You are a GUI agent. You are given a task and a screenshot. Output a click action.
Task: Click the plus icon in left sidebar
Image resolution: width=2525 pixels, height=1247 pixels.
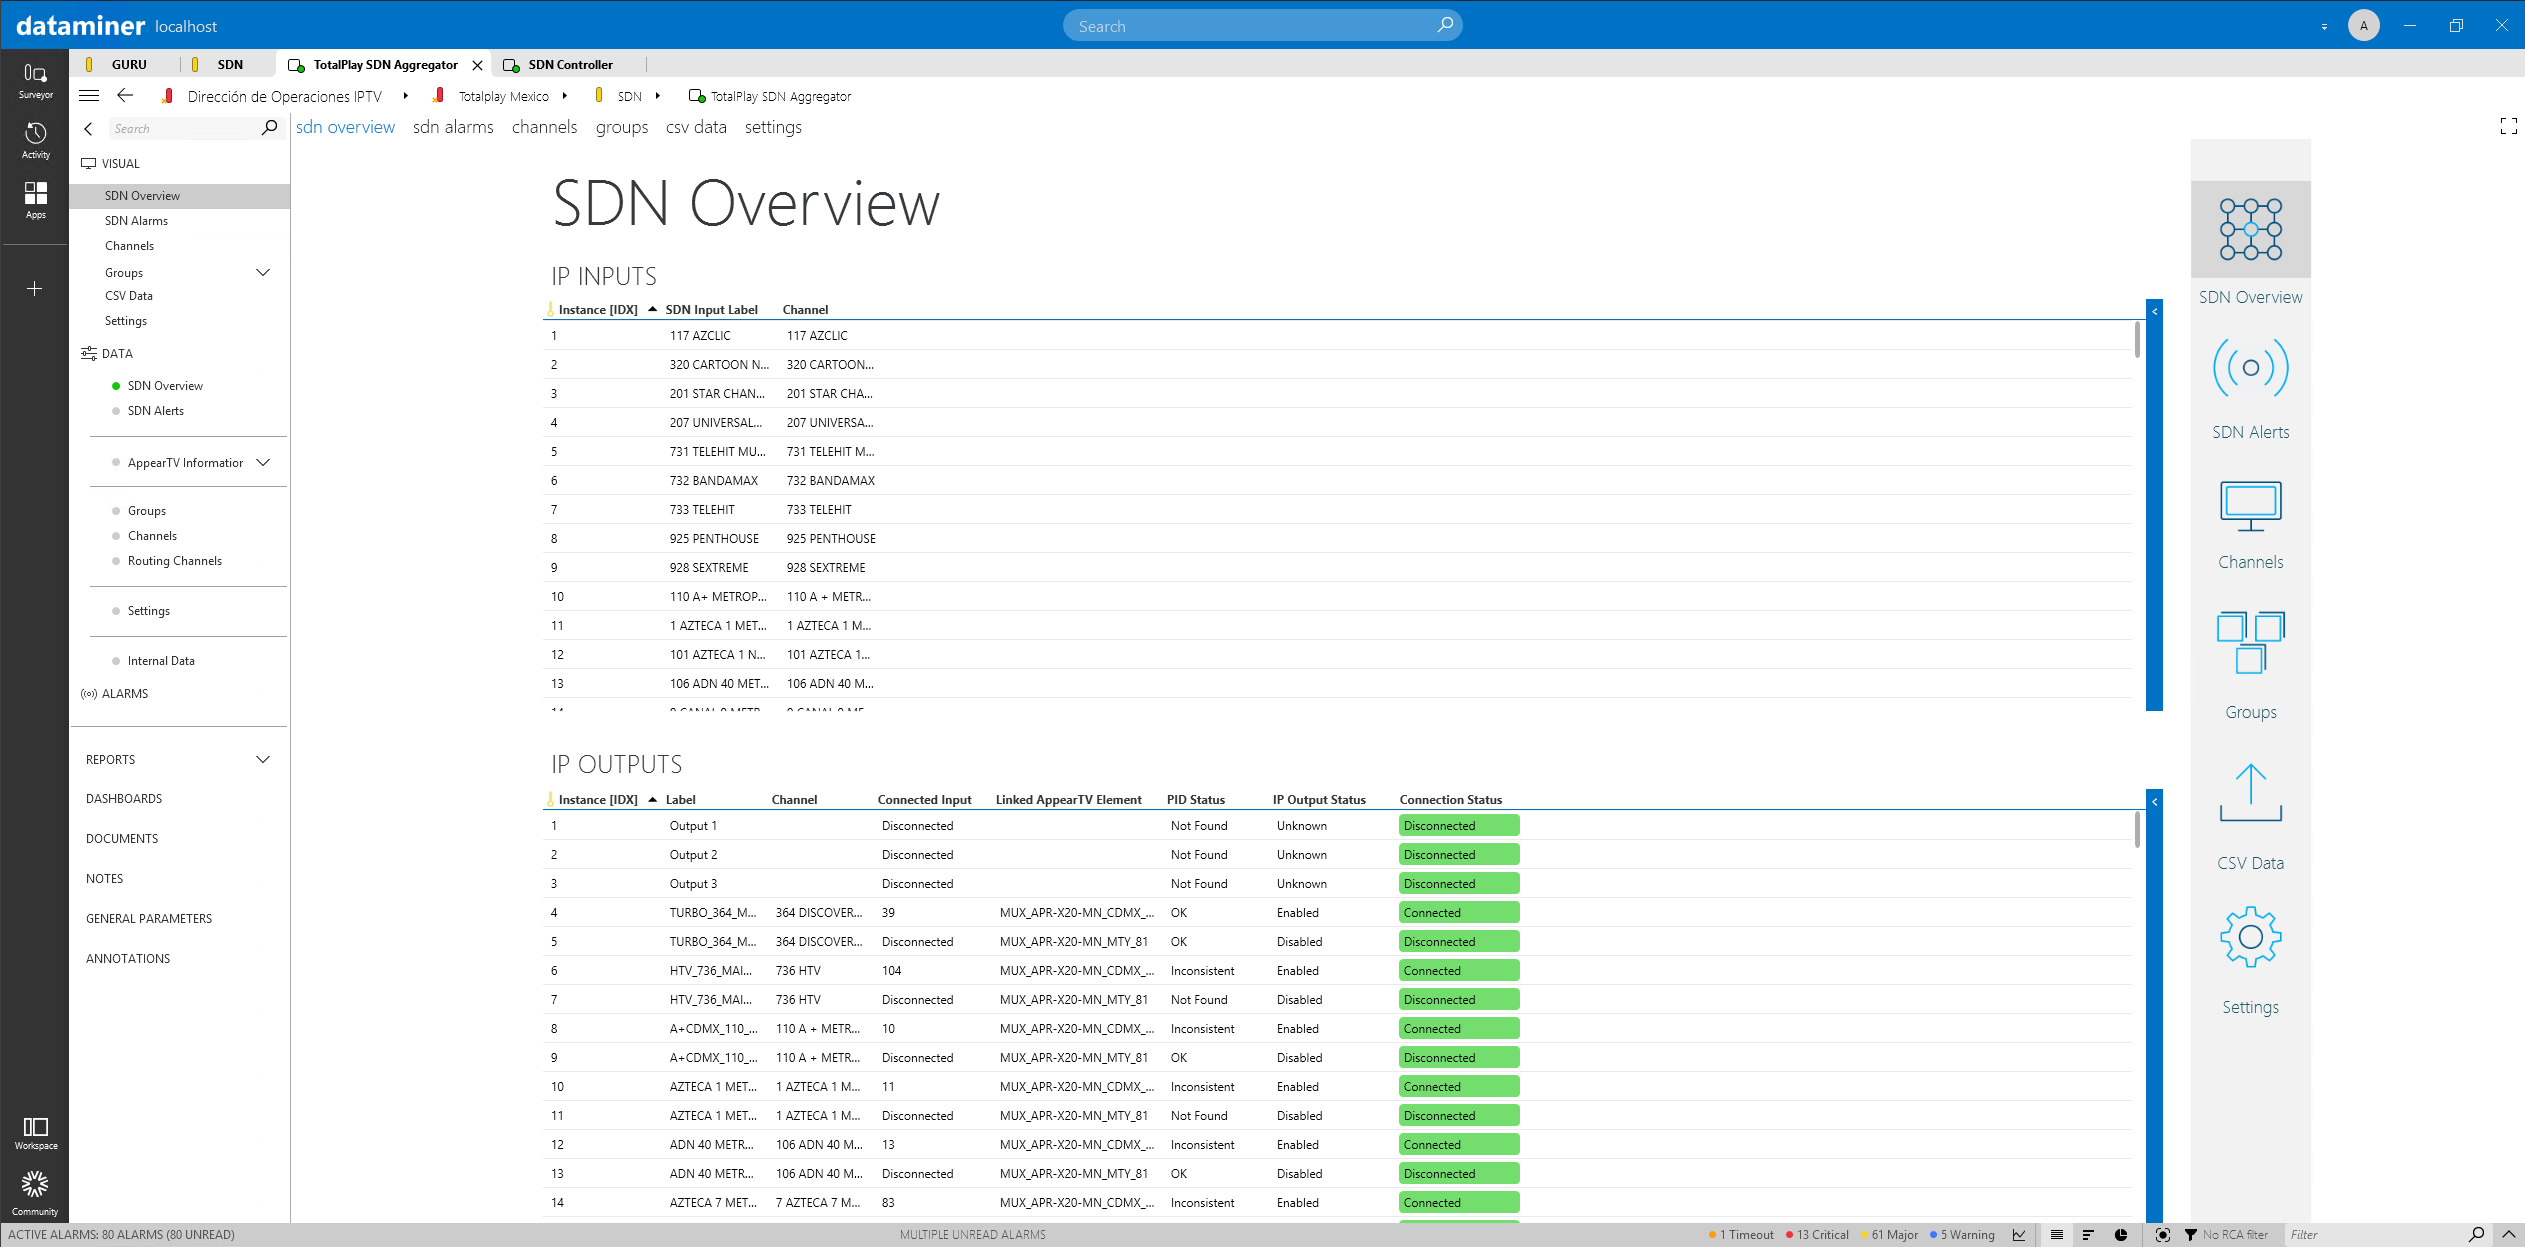click(x=35, y=289)
